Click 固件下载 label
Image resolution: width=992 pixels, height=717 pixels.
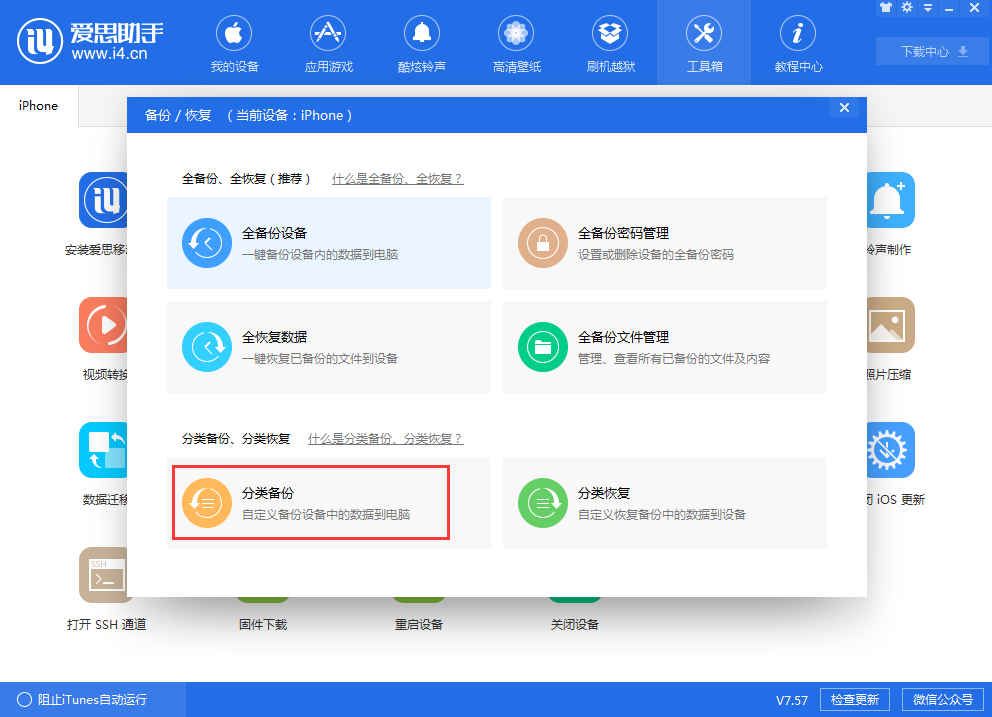click(263, 625)
